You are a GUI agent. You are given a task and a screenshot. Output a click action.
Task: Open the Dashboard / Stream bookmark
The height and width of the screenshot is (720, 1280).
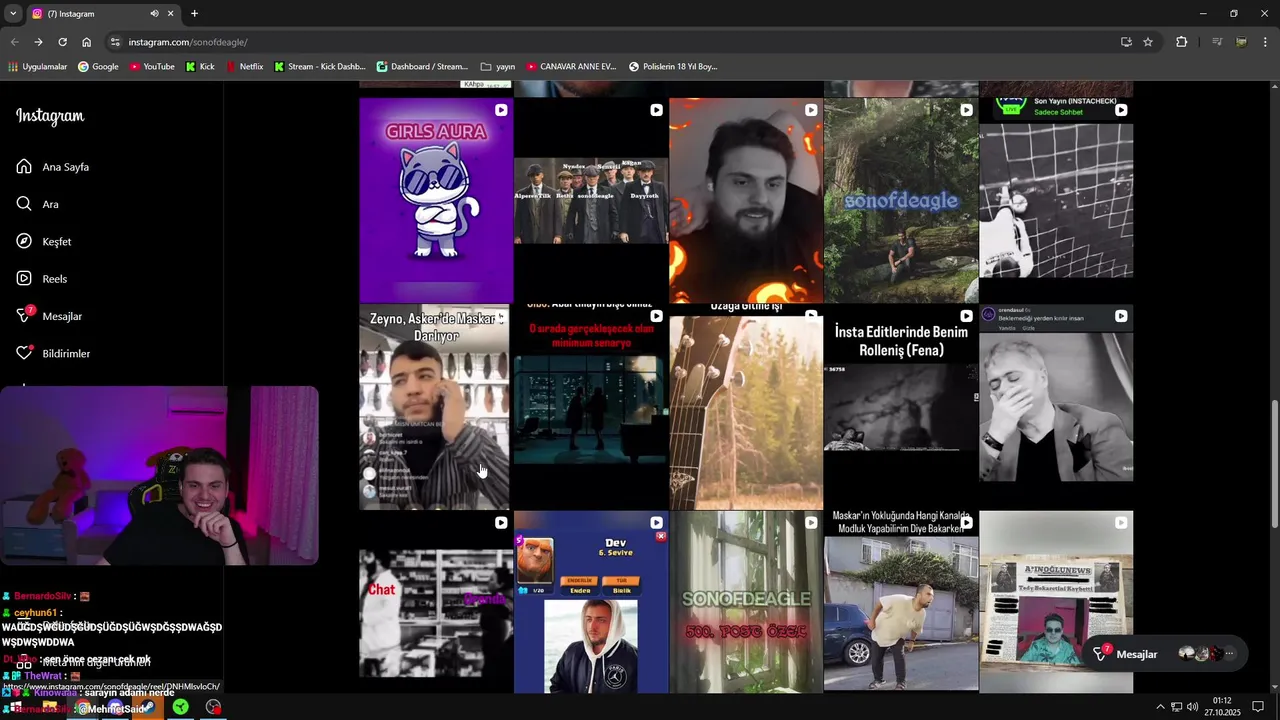pos(422,67)
